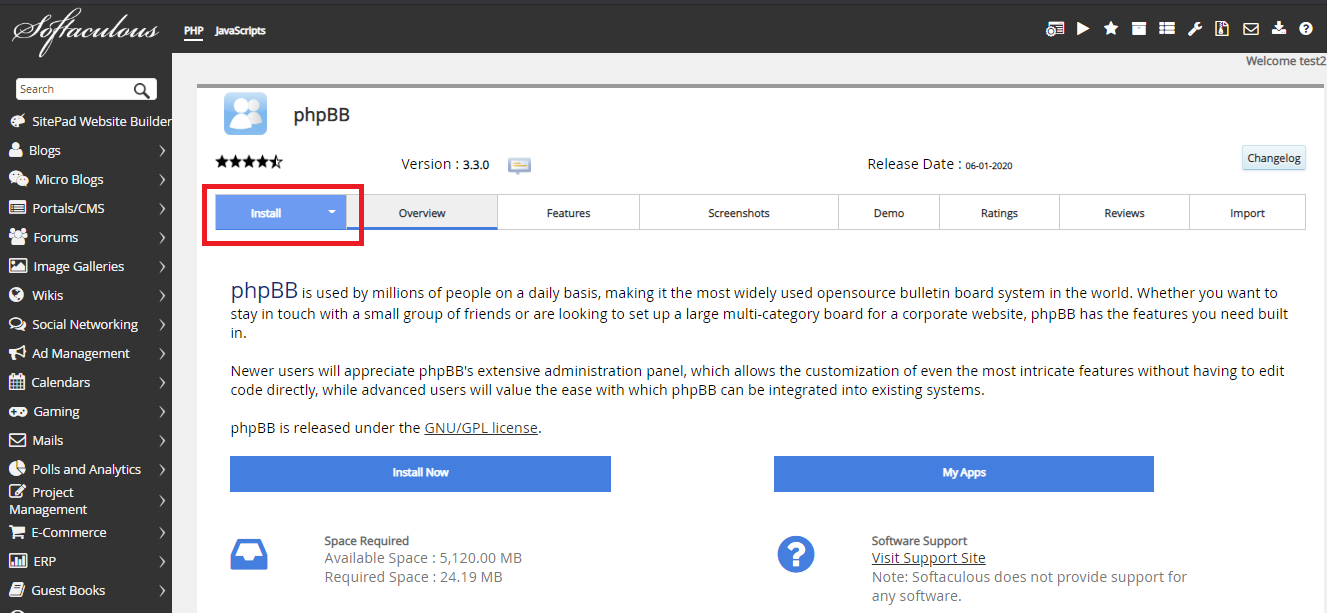Screen dimensions: 1327x613
Task: Click the Required Space 24.19 MB text
Action: (413, 577)
